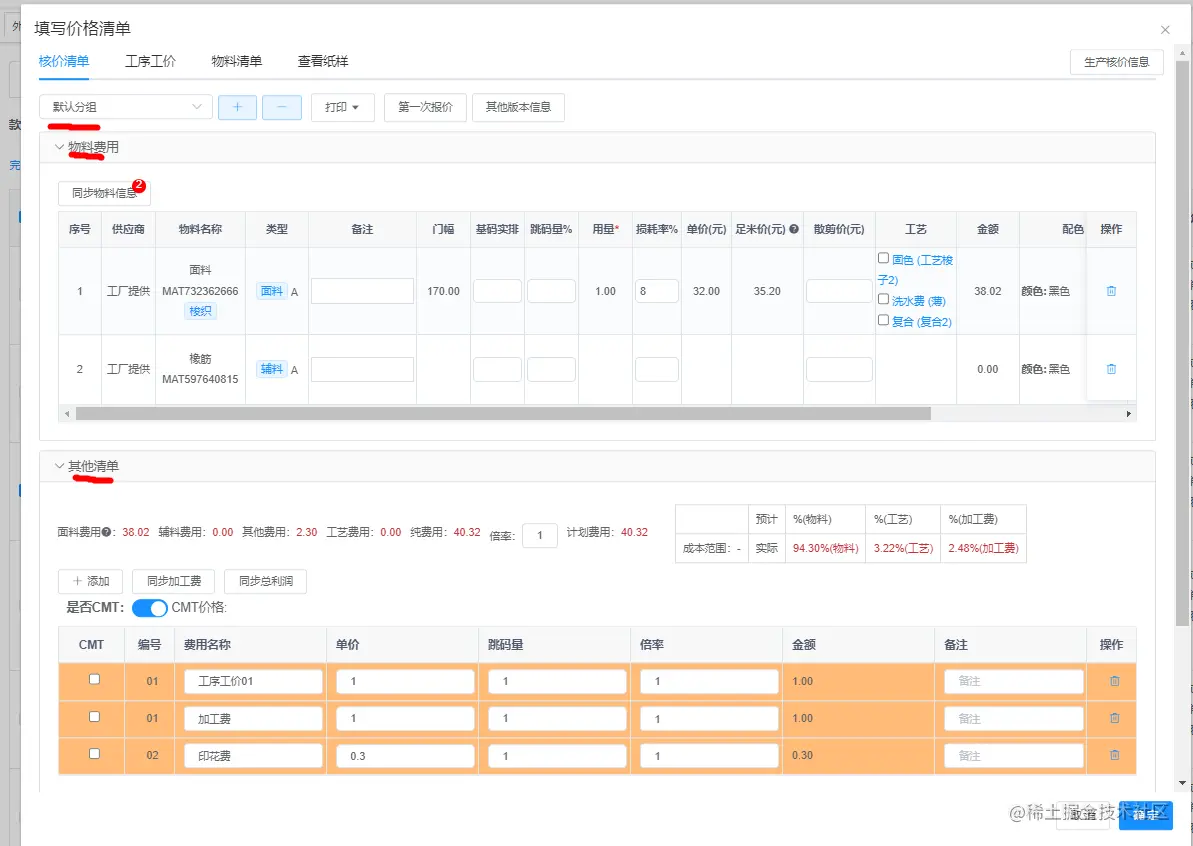Click the 确定 confirm button
The height and width of the screenshot is (846, 1193).
click(1145, 815)
